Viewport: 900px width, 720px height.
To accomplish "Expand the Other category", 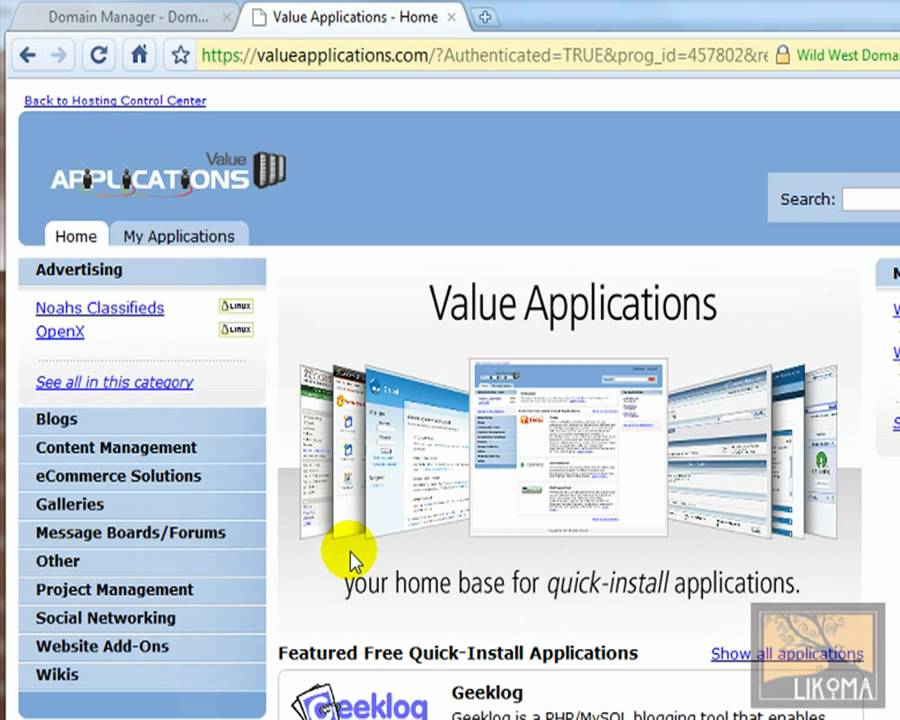I will tap(142, 562).
